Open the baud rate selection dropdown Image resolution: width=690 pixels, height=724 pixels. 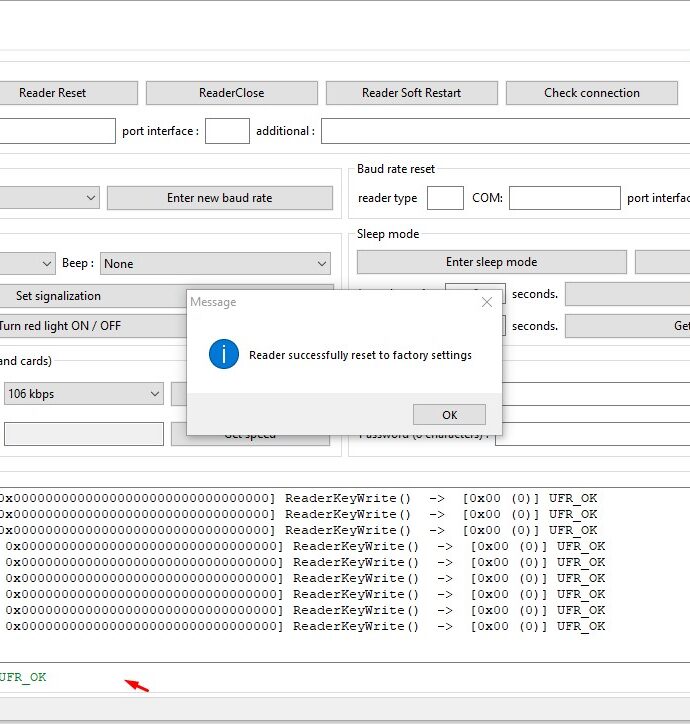click(49, 198)
